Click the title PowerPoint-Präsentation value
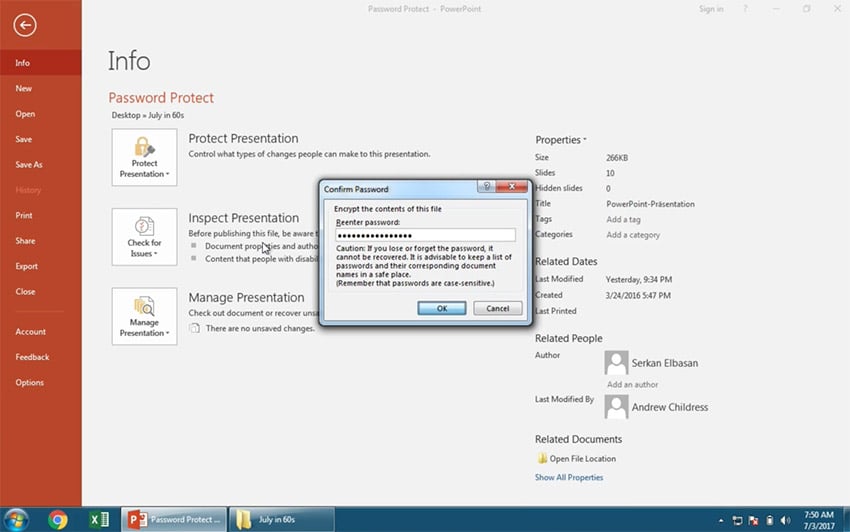Viewport: 850px width, 532px height. (x=650, y=204)
